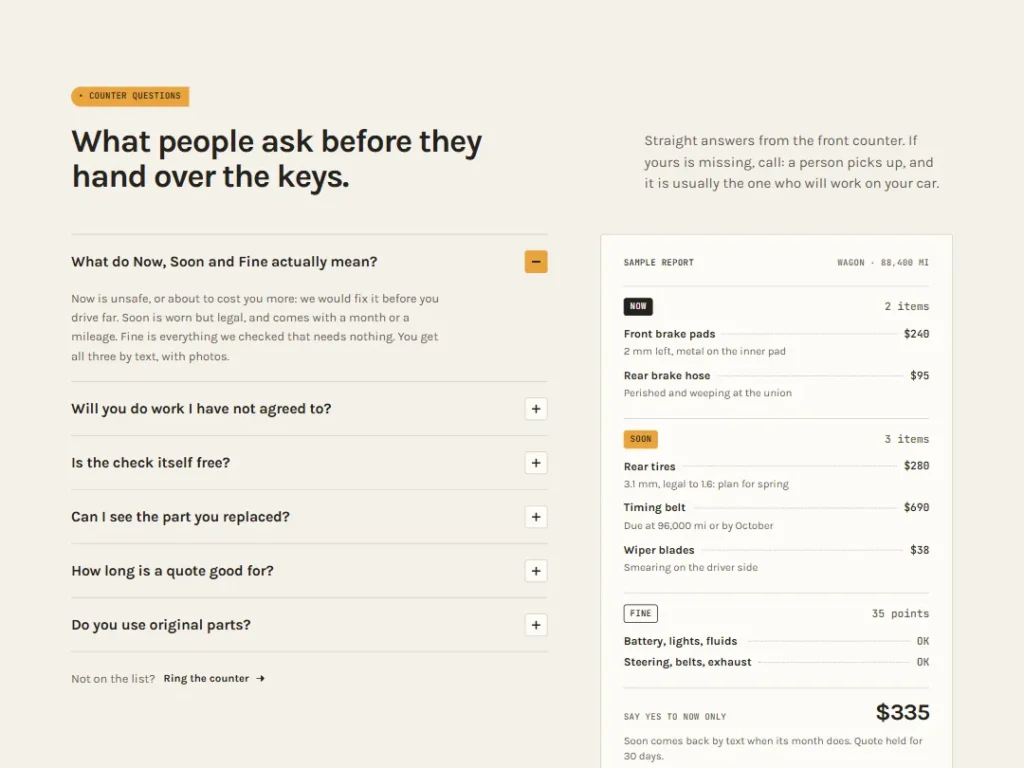Click the $280 price
Screen dimensions: 1024x768
(916, 466)
